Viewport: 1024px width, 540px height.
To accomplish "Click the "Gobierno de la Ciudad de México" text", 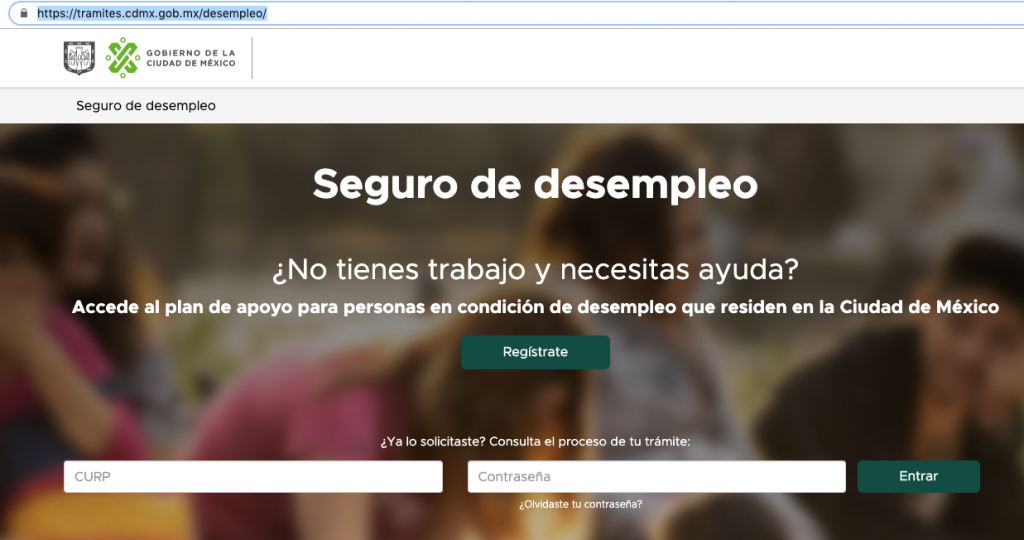I will 191,58.
